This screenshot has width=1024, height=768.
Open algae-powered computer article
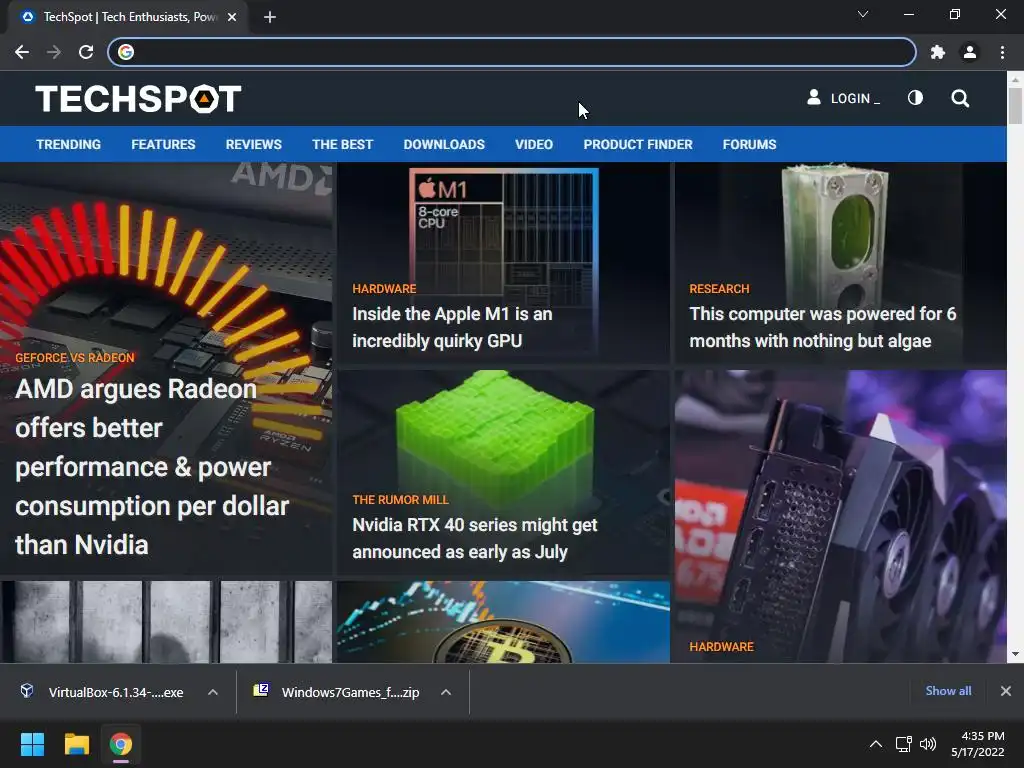tap(822, 327)
